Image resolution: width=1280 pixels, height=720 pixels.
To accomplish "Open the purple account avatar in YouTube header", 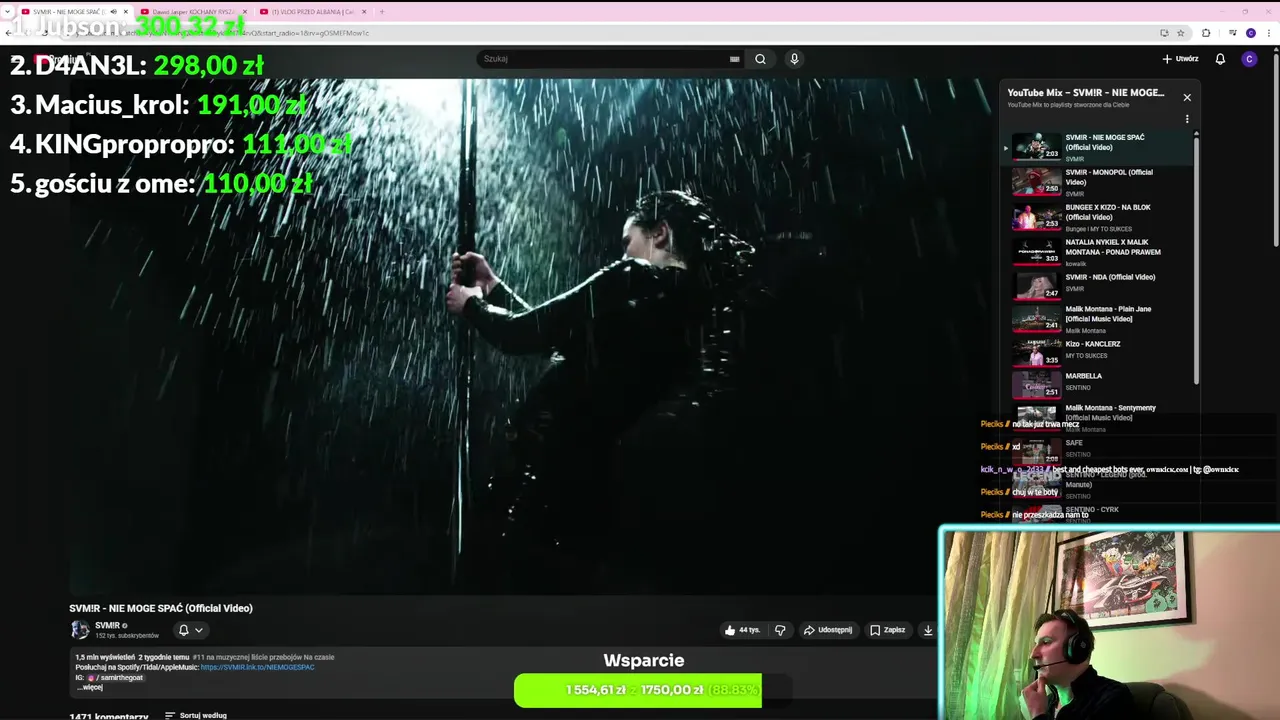I will click(1249, 59).
